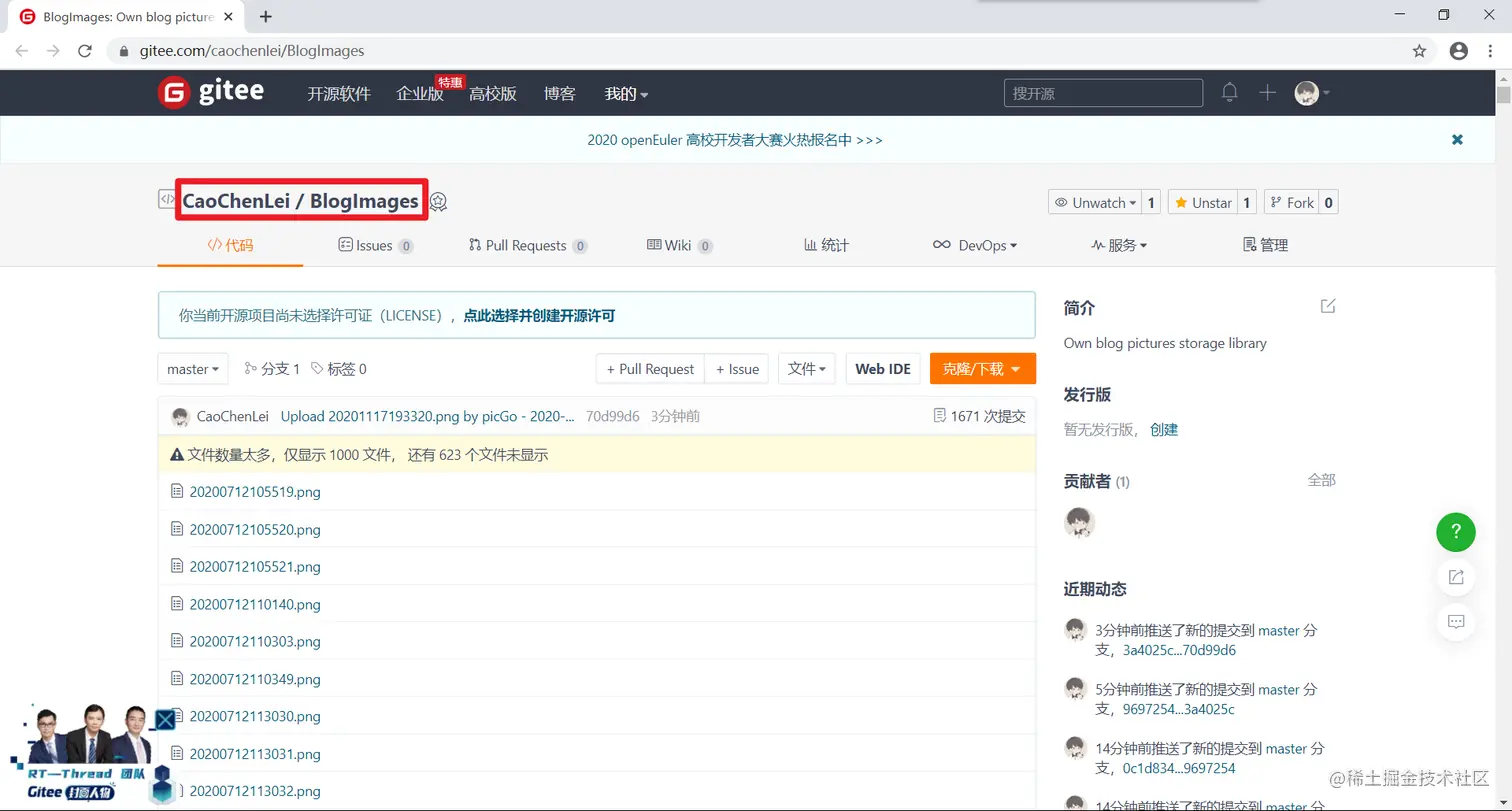Open the 克隆/下载 dropdown button
1512x811 pixels.
982,369
